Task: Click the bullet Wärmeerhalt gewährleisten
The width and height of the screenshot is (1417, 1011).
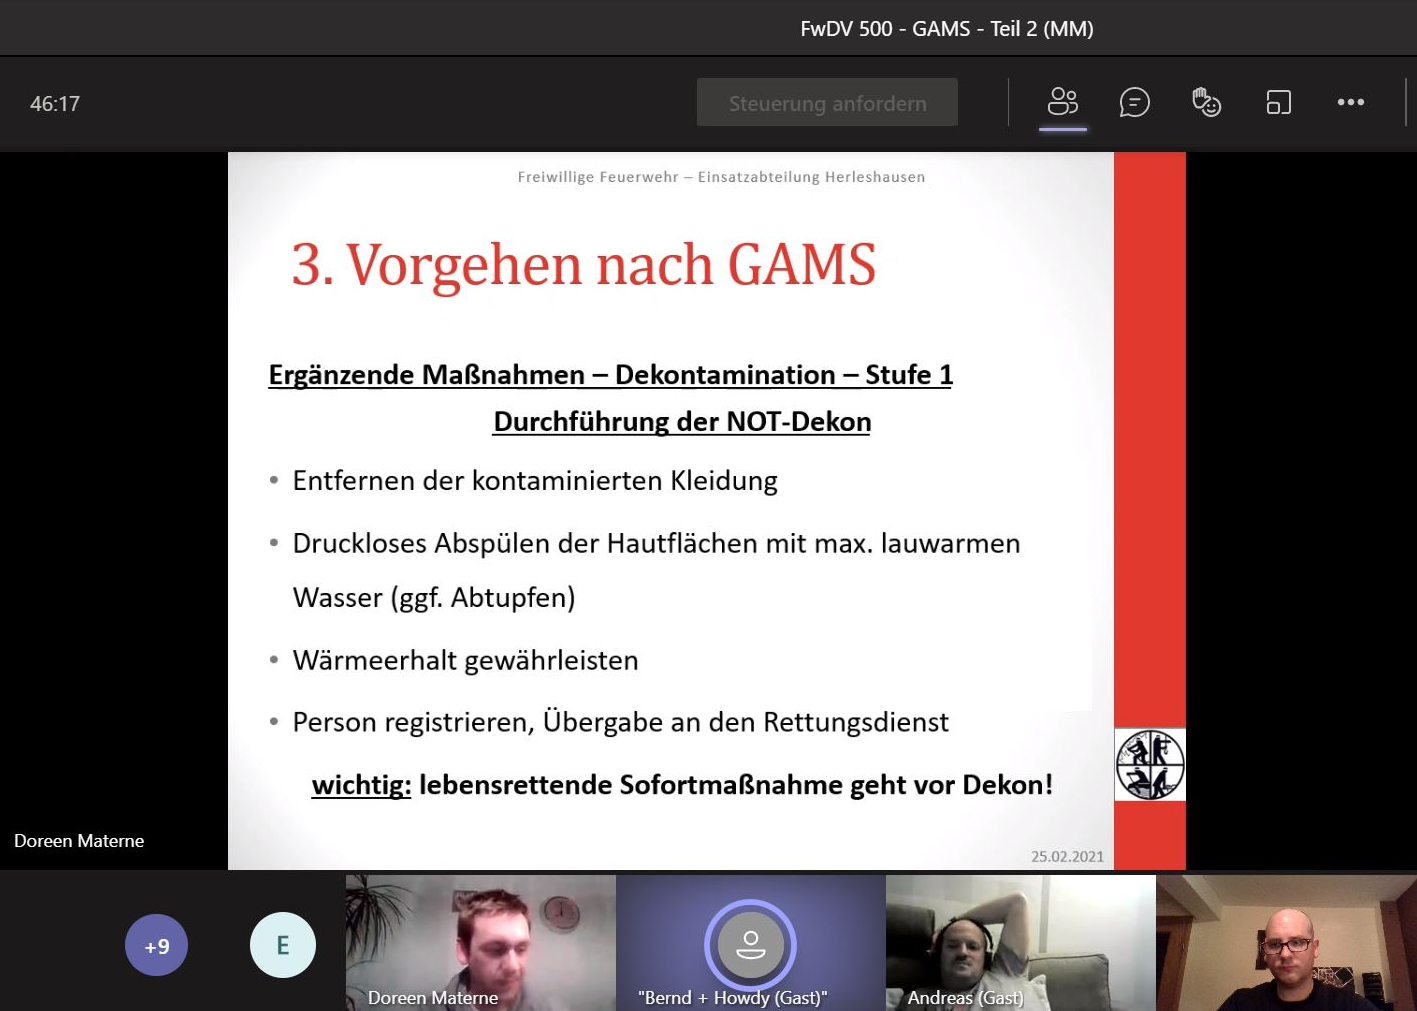Action: pyautogui.click(x=465, y=660)
